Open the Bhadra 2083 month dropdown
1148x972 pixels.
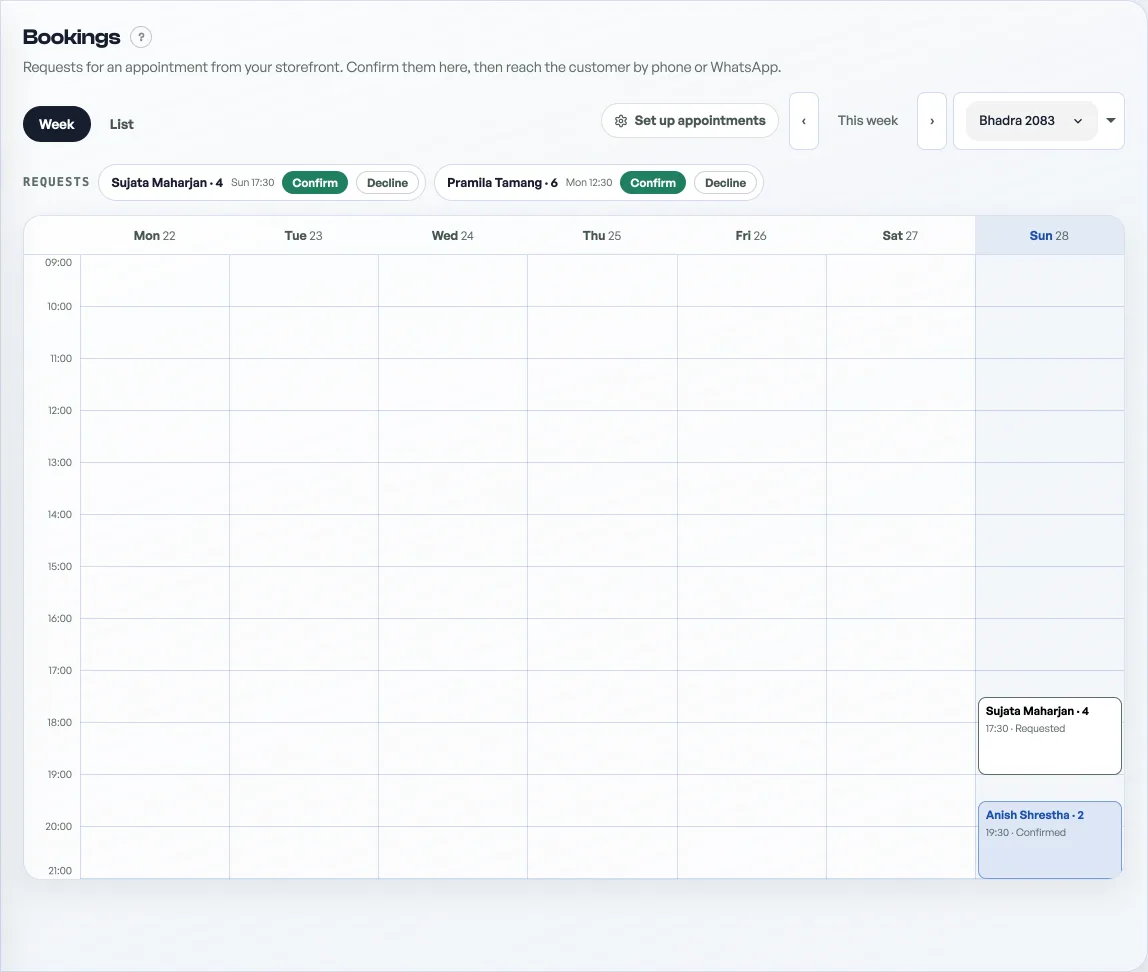pyautogui.click(x=1031, y=121)
